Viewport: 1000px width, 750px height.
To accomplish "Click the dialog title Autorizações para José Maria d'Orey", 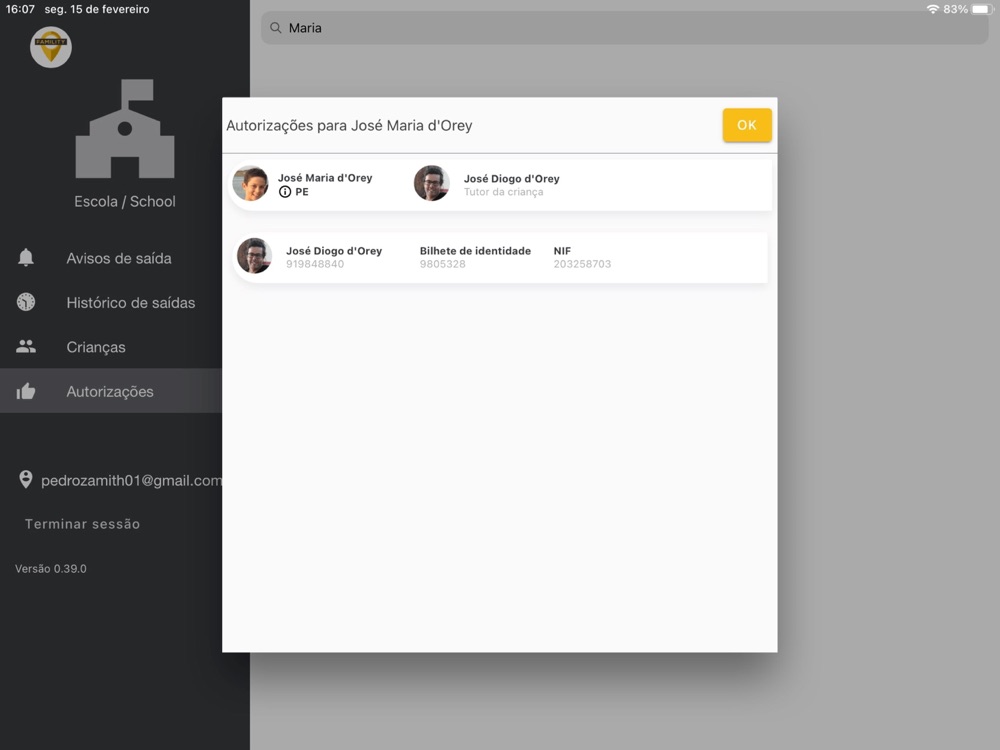I will point(349,126).
